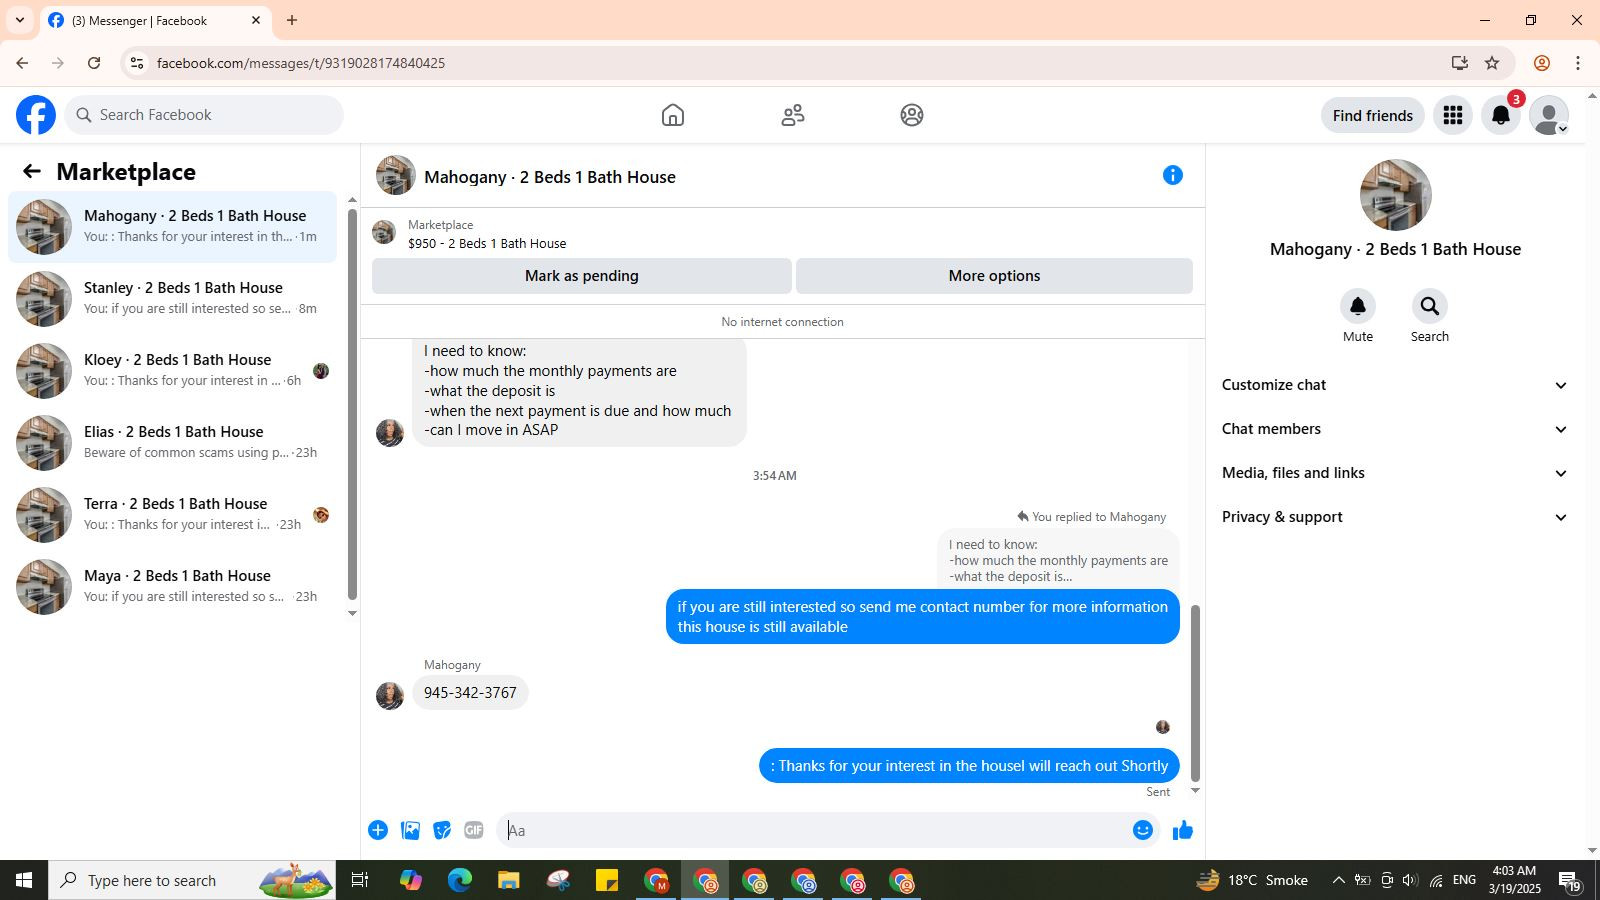Viewport: 1600px width, 900px height.
Task: Click the Windows taskbar search box
Action: click(192, 880)
